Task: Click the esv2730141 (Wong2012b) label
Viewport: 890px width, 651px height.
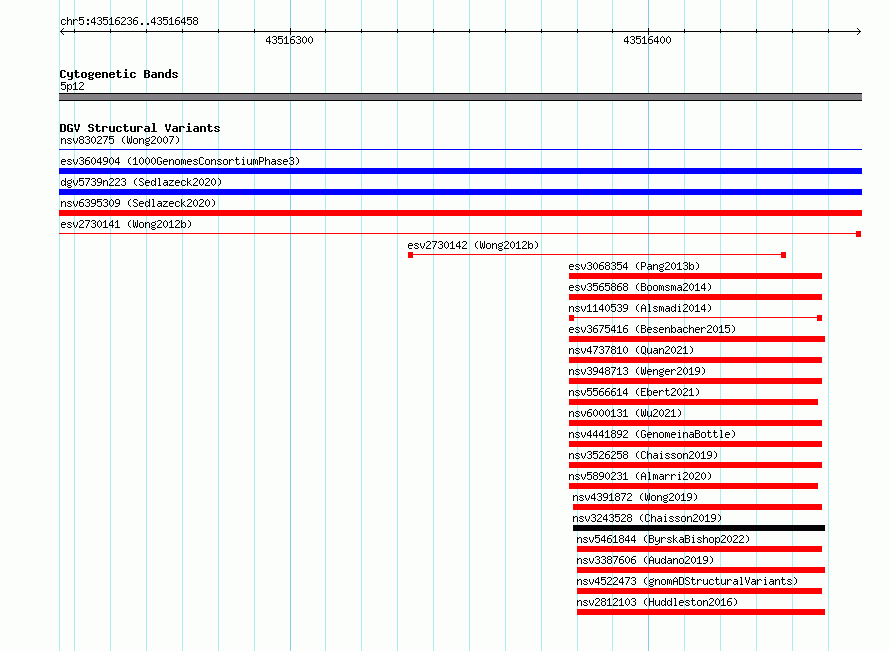Action: tap(126, 224)
